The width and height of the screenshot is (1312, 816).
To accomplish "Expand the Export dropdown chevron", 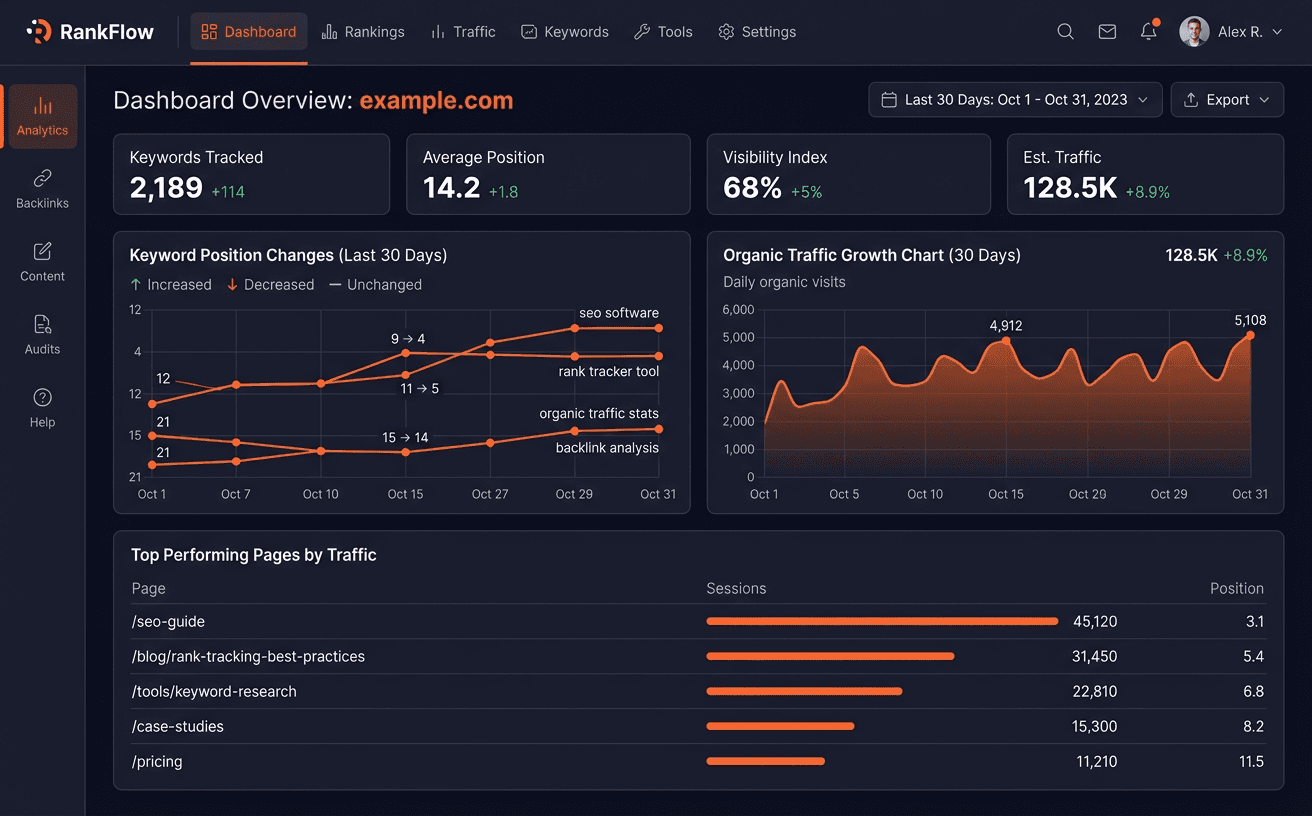I will (x=1264, y=100).
